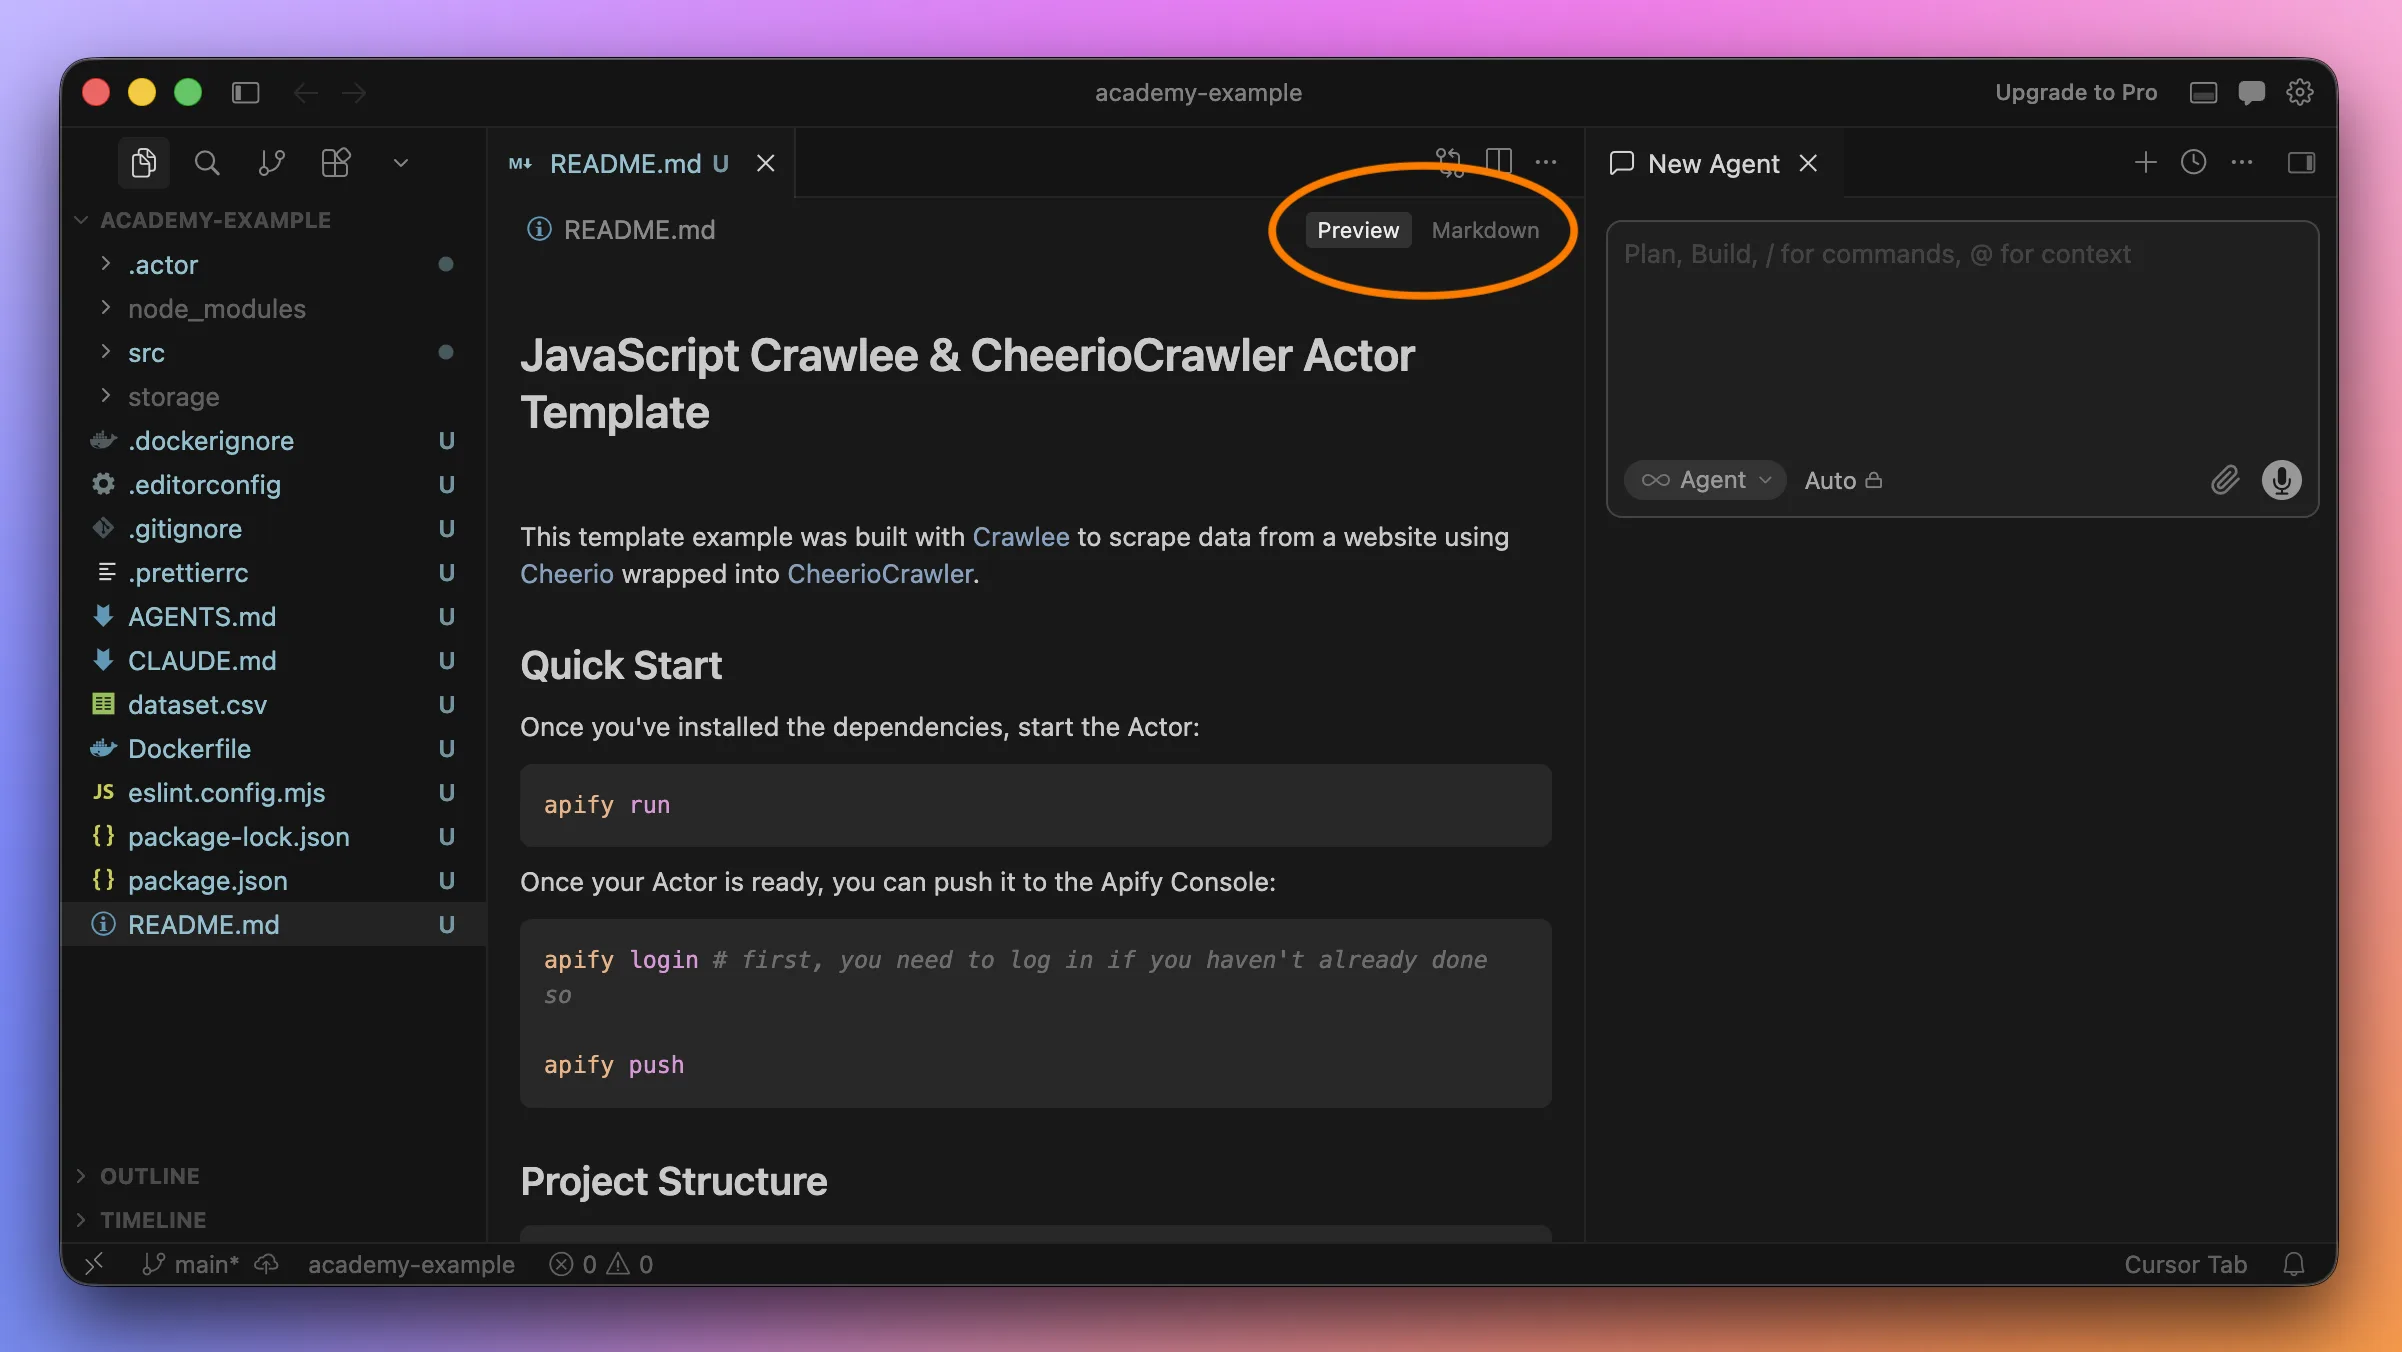The image size is (2402, 1352).
Task: Open the Search view icon
Action: click(207, 163)
